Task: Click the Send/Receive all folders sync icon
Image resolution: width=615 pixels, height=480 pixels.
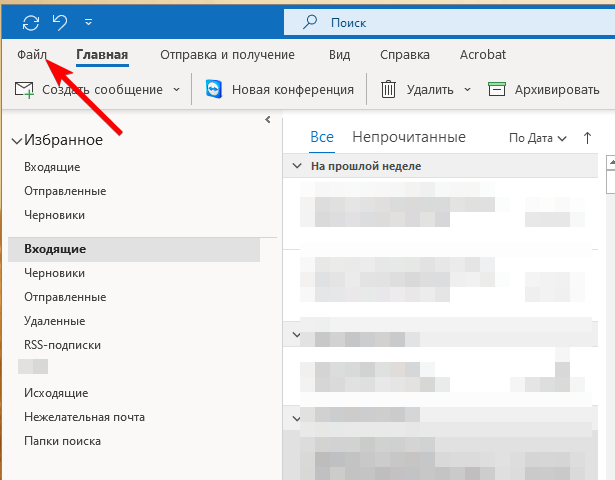Action: coord(30,21)
